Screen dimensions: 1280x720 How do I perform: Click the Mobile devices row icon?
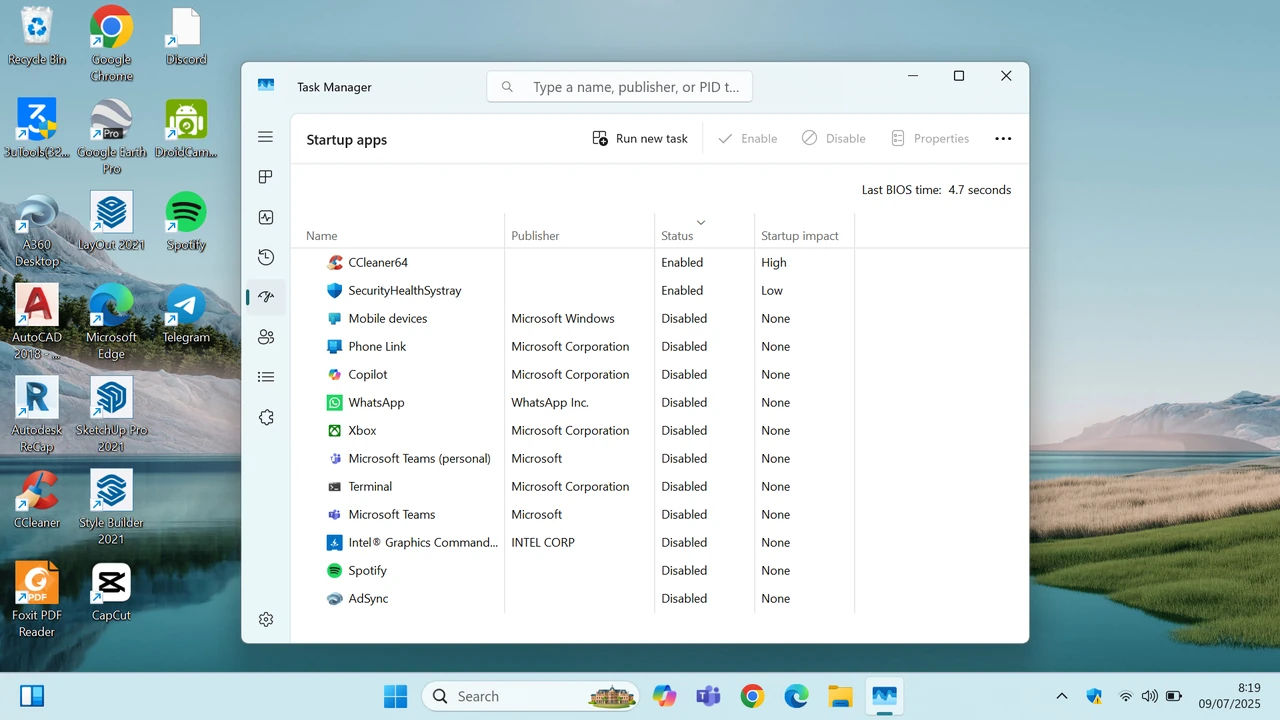[x=335, y=319]
